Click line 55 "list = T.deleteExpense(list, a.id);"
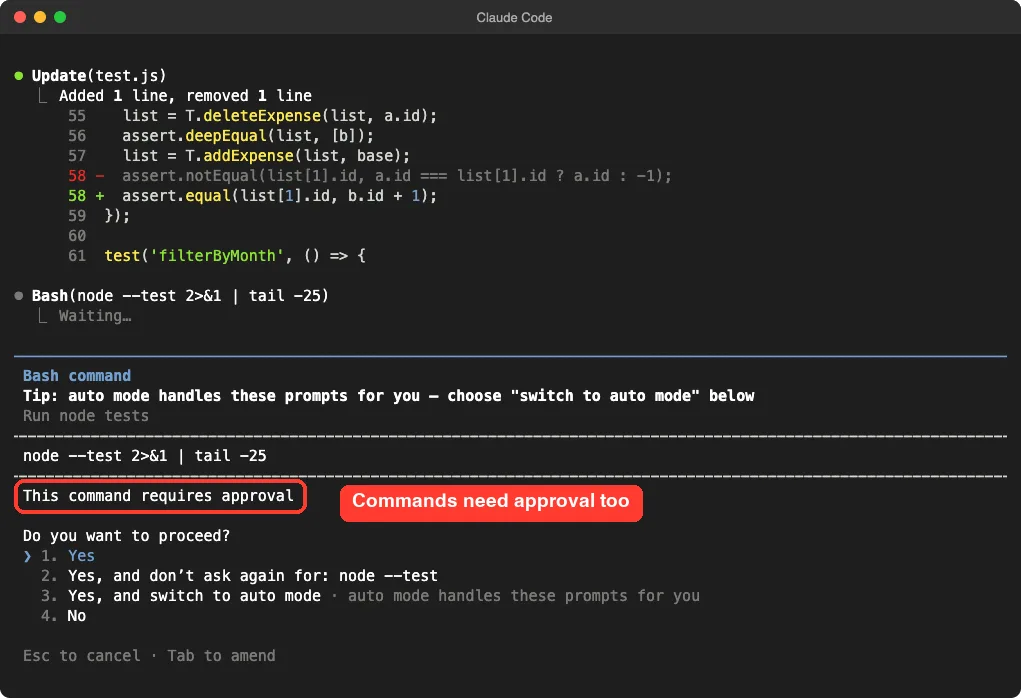The image size is (1021, 698). click(x=280, y=116)
